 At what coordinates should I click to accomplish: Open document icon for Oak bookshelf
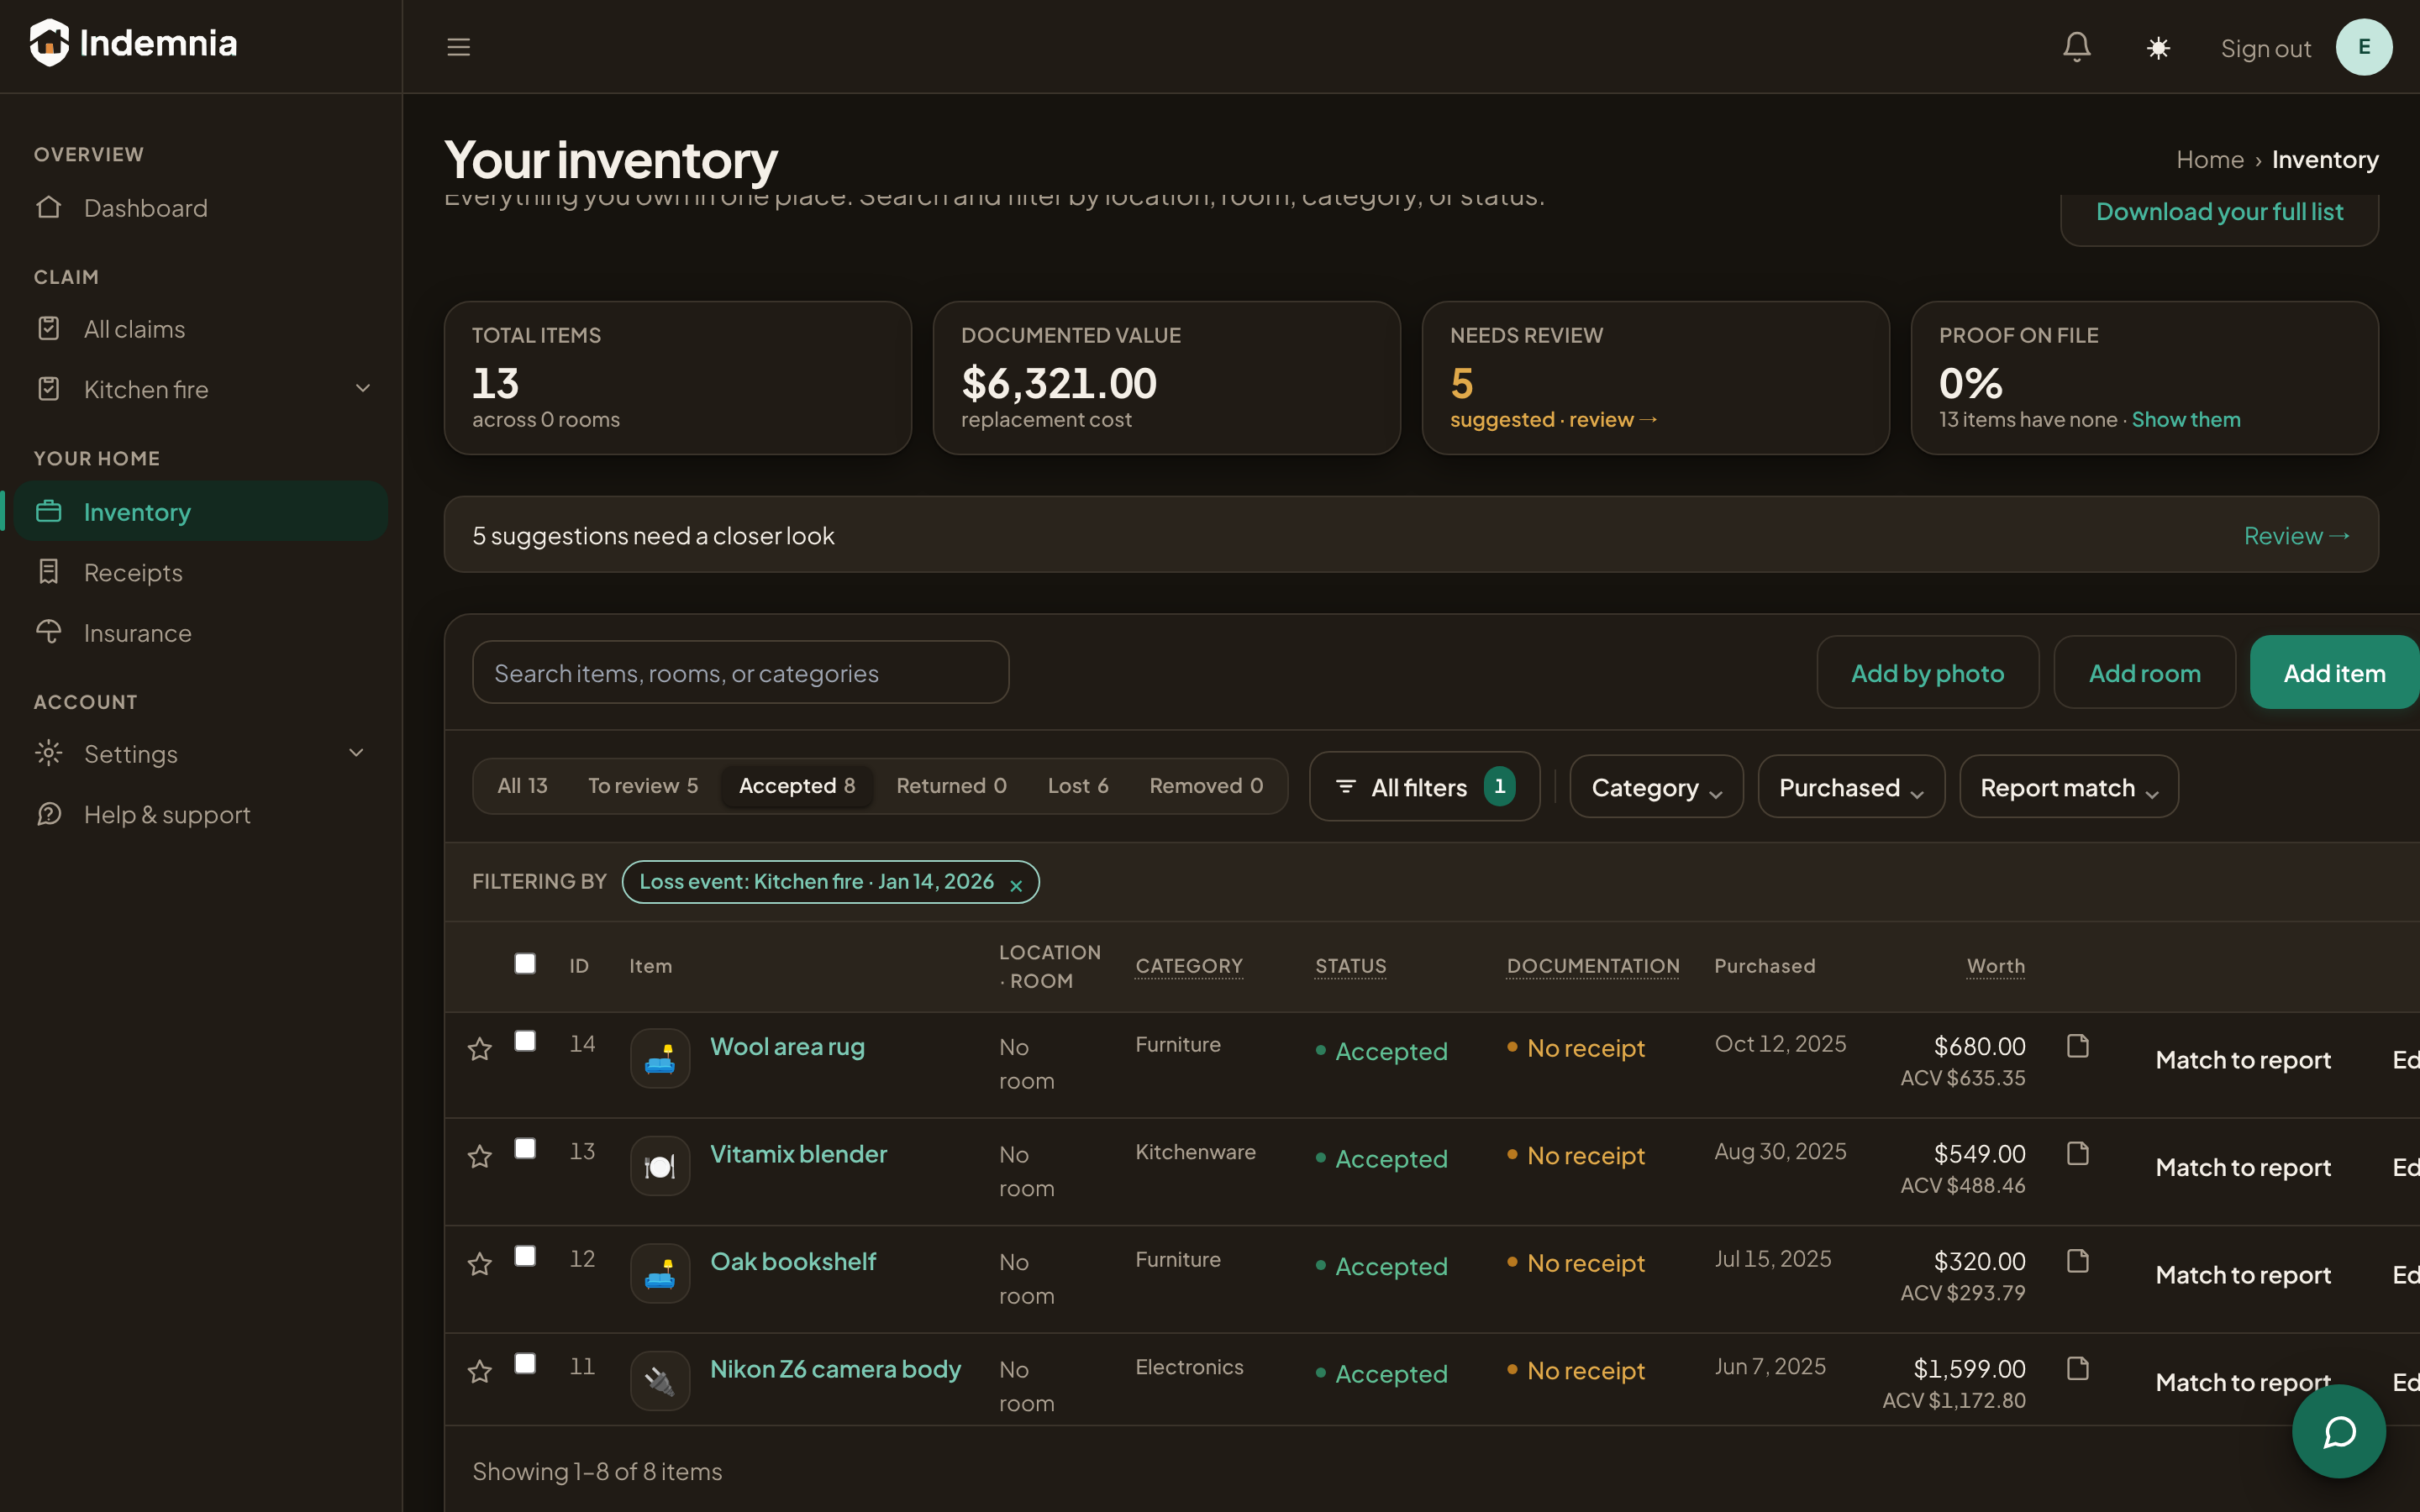2078,1261
